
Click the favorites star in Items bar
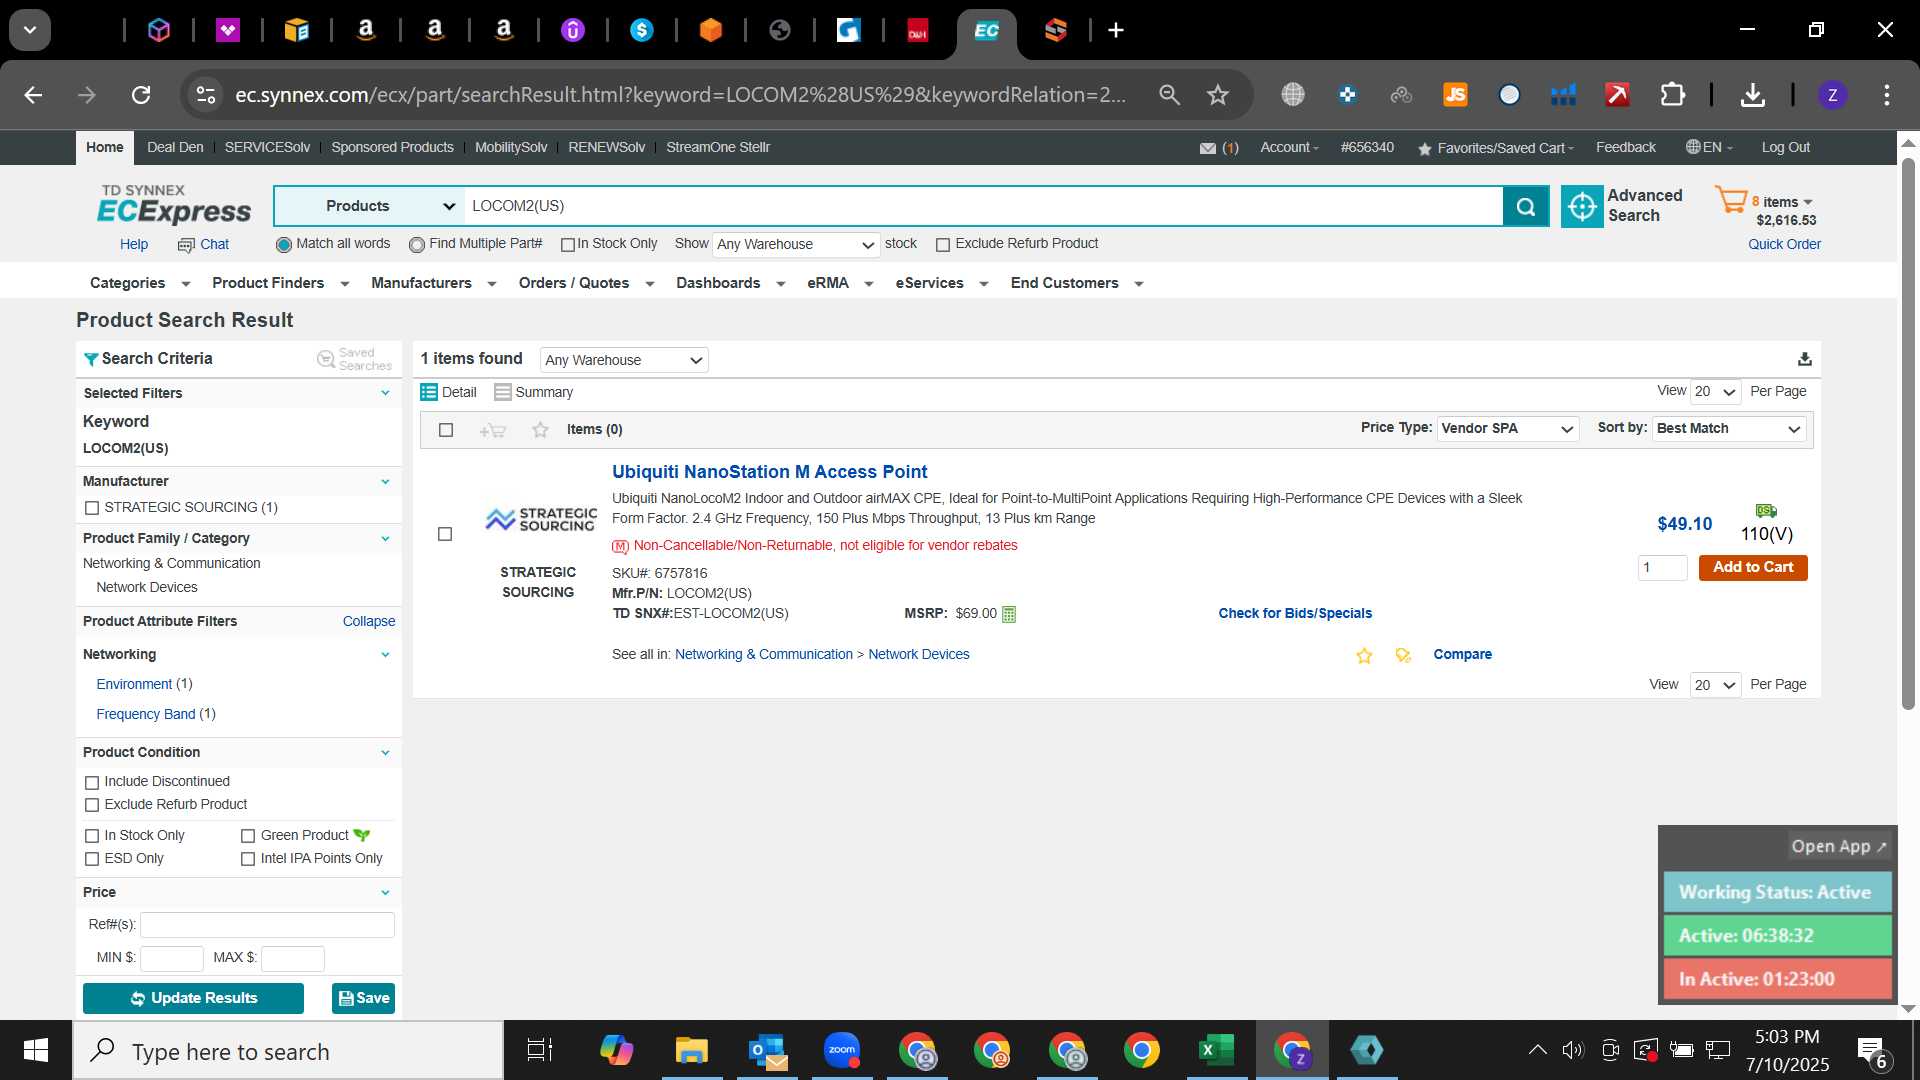tap(540, 430)
